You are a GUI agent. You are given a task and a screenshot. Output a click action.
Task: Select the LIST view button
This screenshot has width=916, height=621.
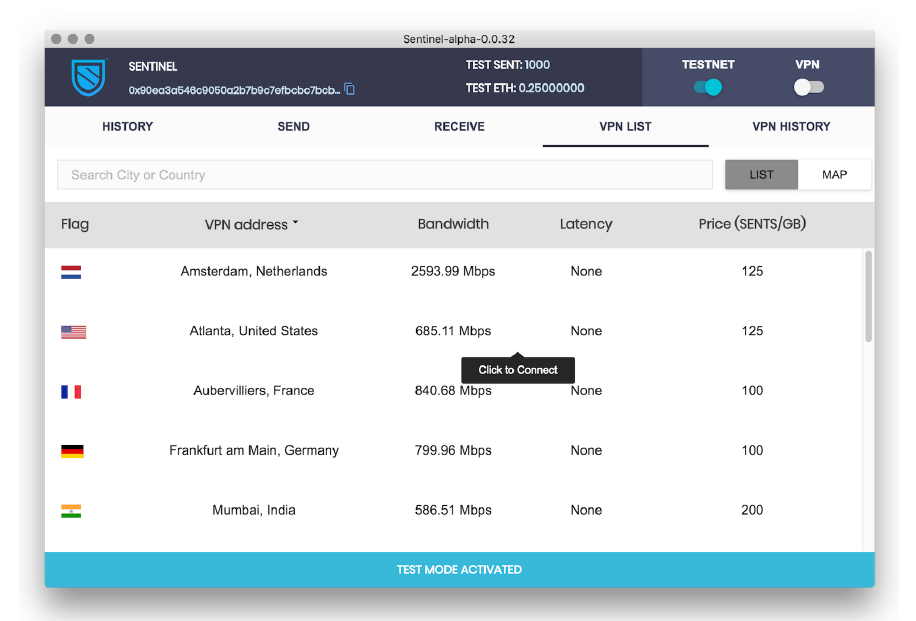[761, 175]
